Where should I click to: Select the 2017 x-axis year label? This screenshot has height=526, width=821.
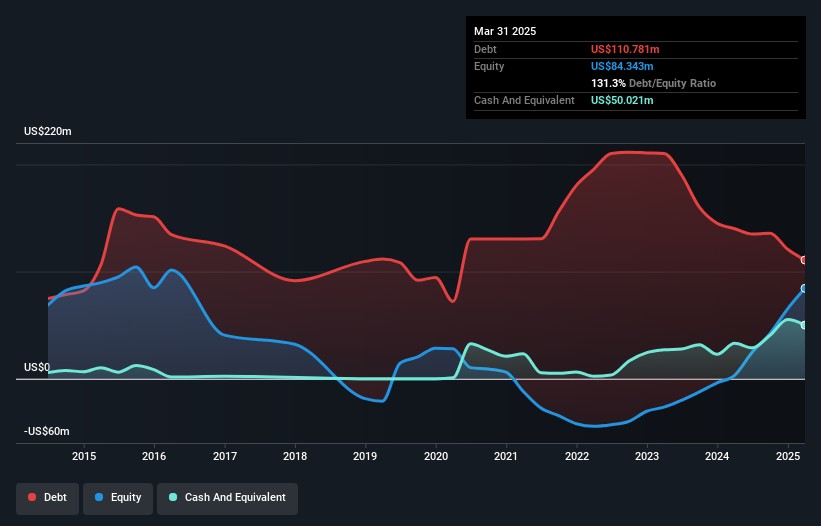point(225,457)
